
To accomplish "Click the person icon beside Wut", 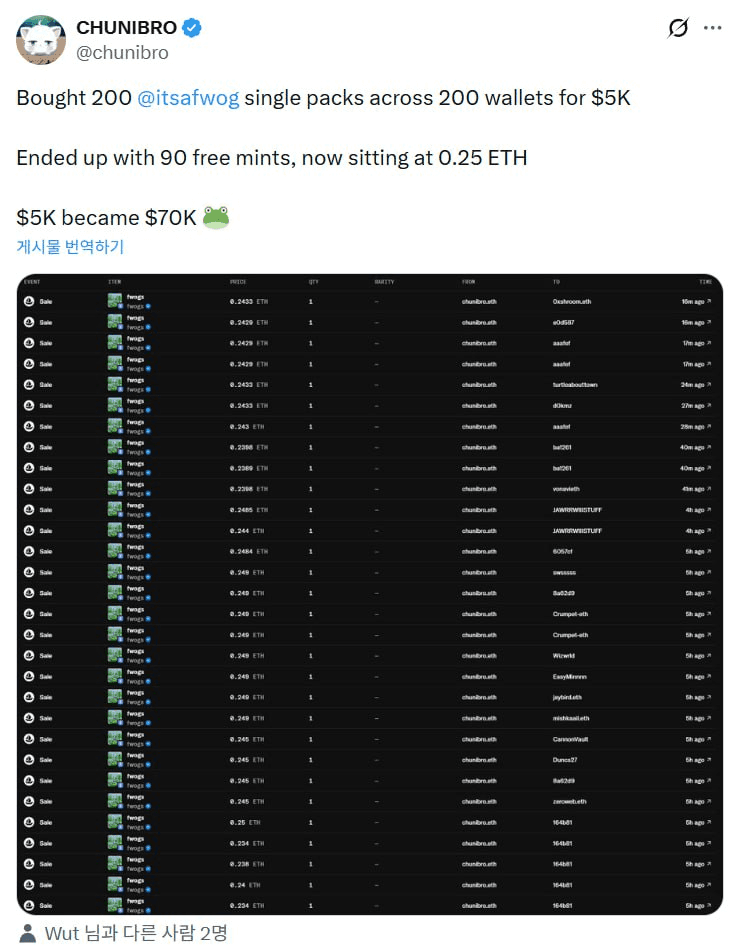I will coord(30,933).
